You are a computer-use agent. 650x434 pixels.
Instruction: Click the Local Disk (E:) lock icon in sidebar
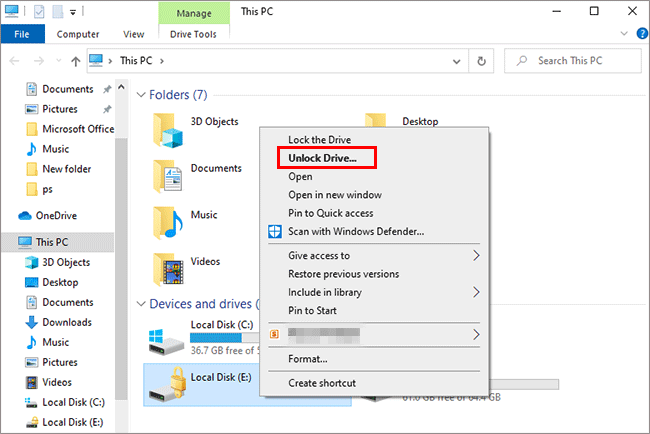point(32,422)
